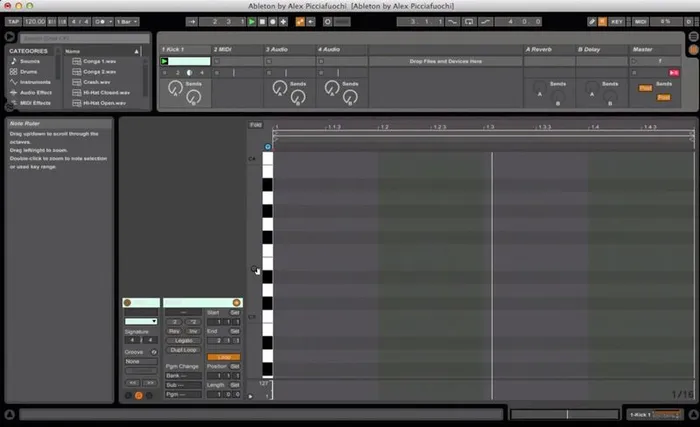Adjust Send A knob on 4 Audio
This screenshot has width=700, height=427.
[x=332, y=88]
